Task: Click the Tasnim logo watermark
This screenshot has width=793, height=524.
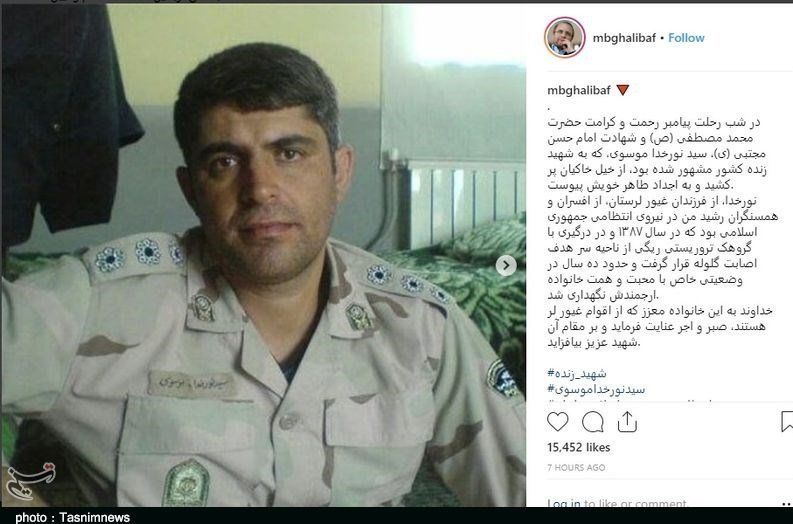Action: click(30, 482)
